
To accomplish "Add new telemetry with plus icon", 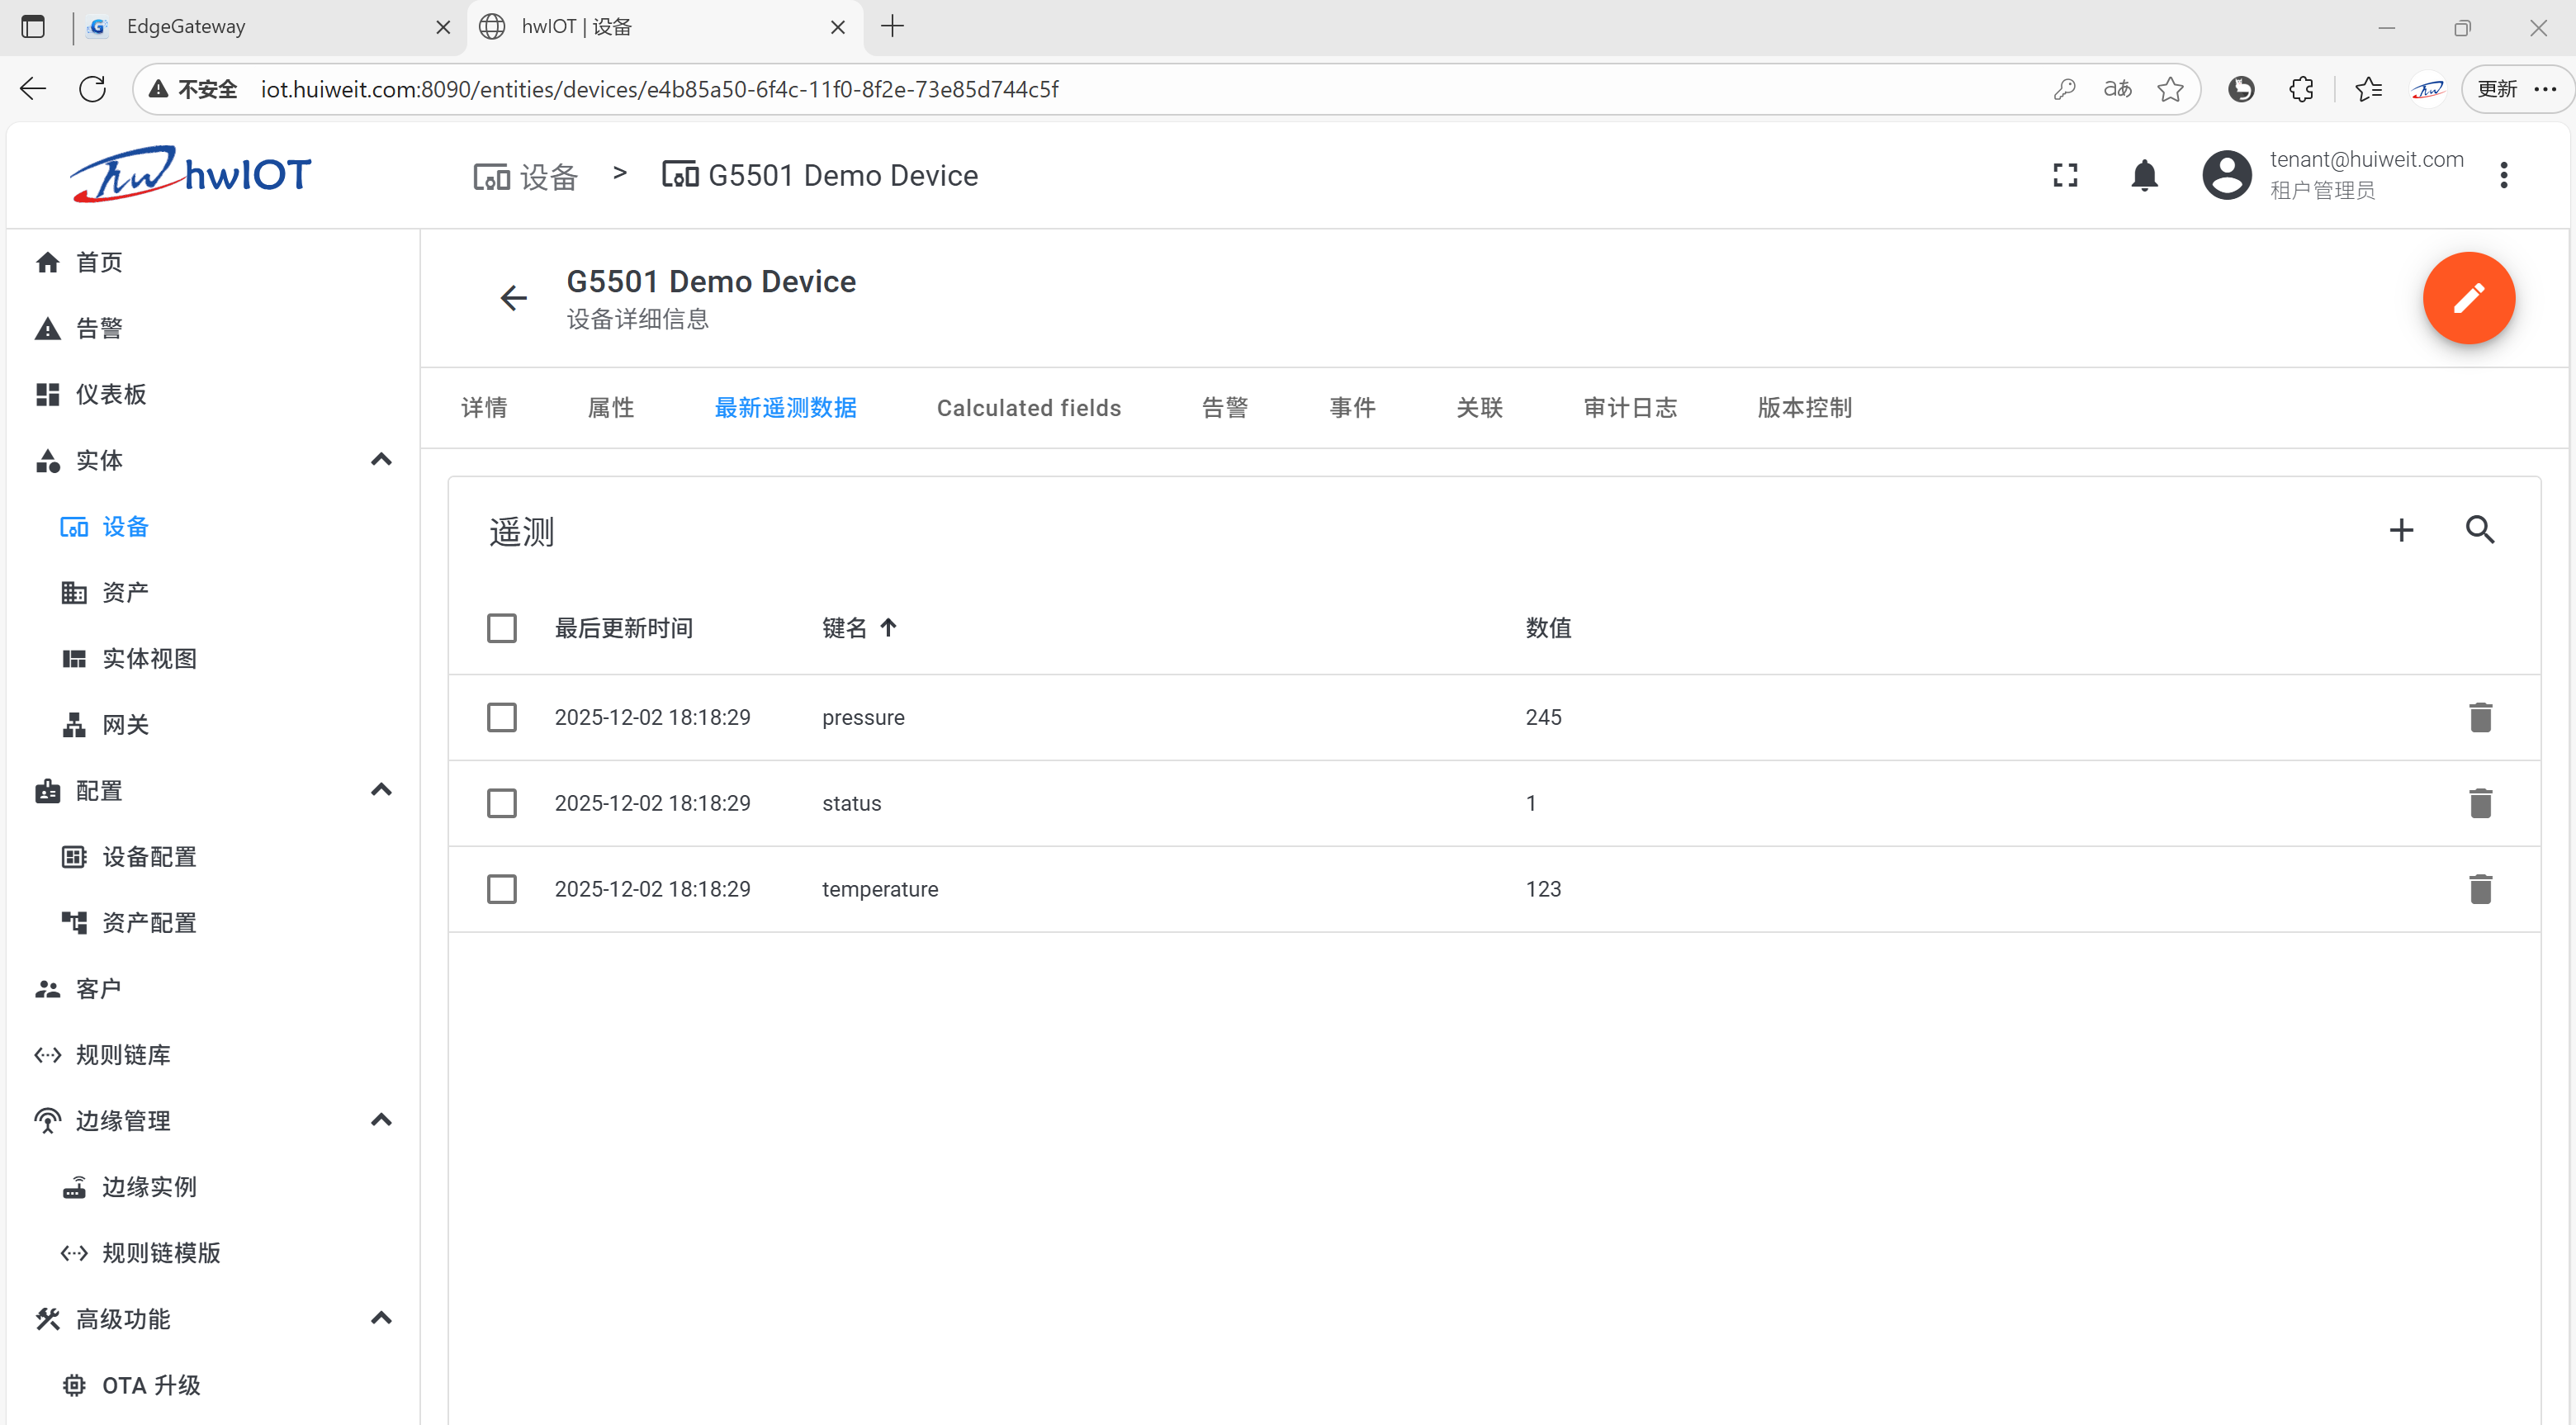I will (2400, 530).
